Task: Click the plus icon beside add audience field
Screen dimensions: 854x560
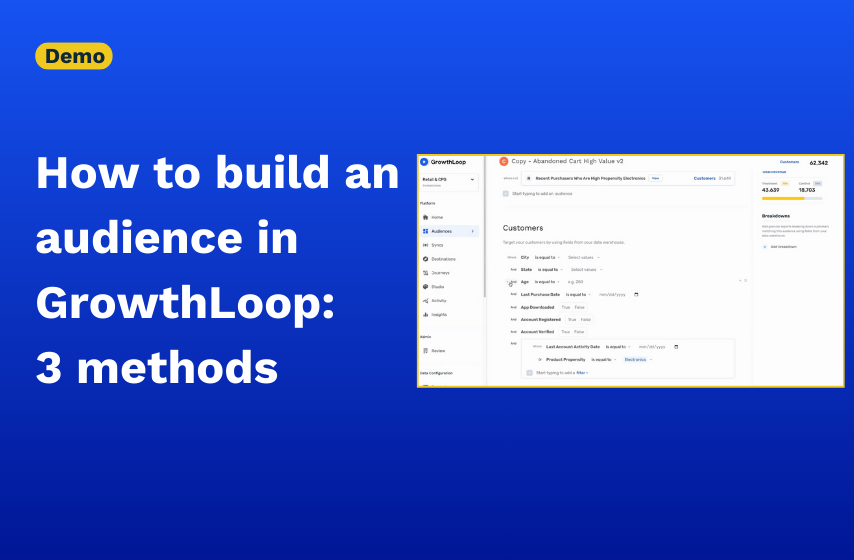Action: pos(505,194)
